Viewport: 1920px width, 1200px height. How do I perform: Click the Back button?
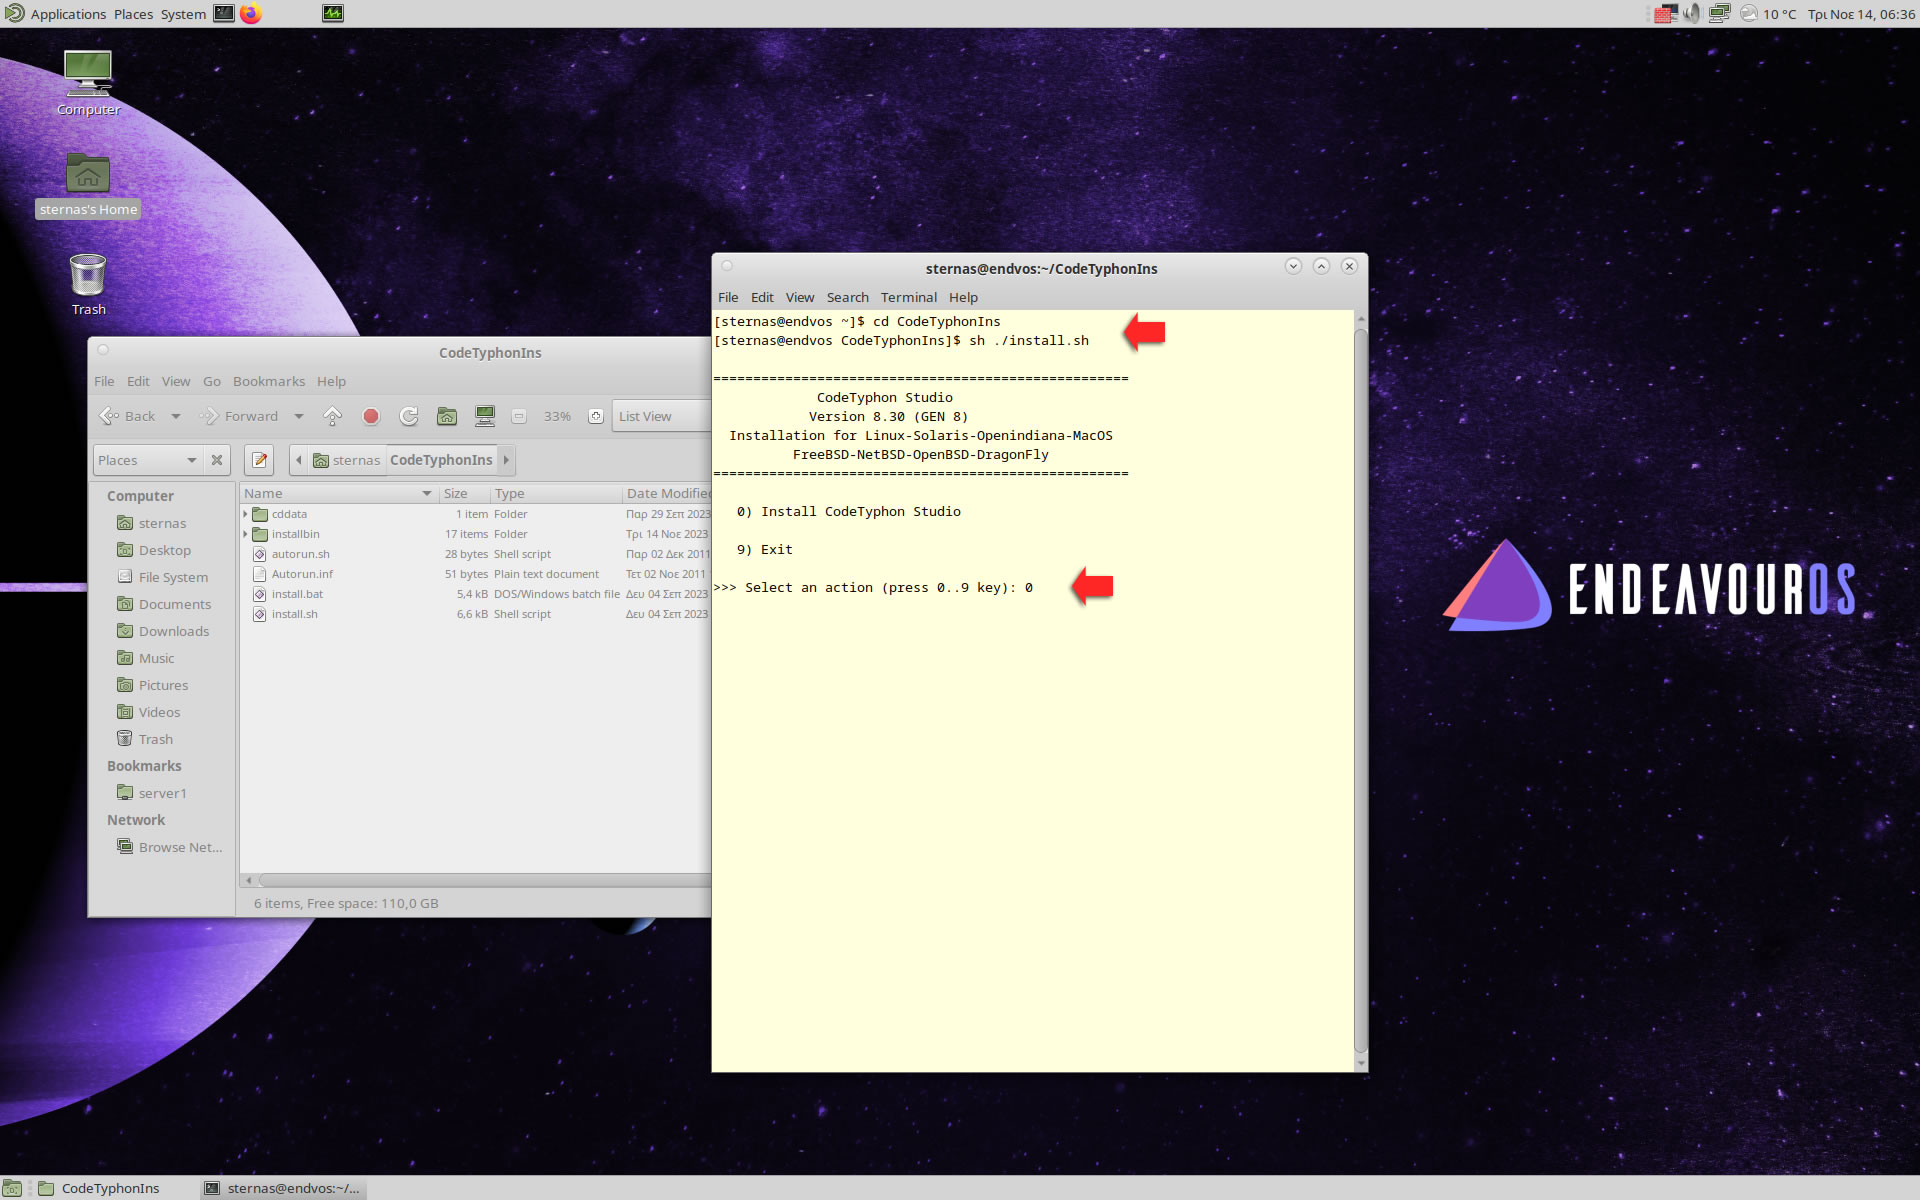click(129, 416)
